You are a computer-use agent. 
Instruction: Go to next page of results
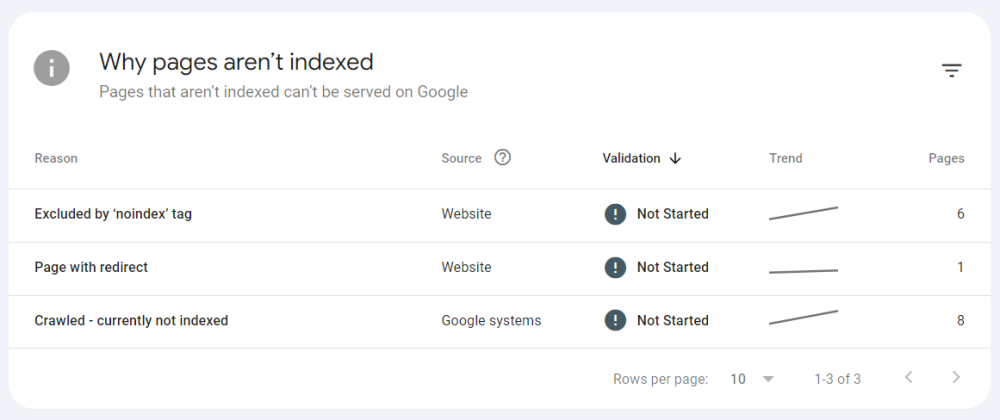[956, 378]
